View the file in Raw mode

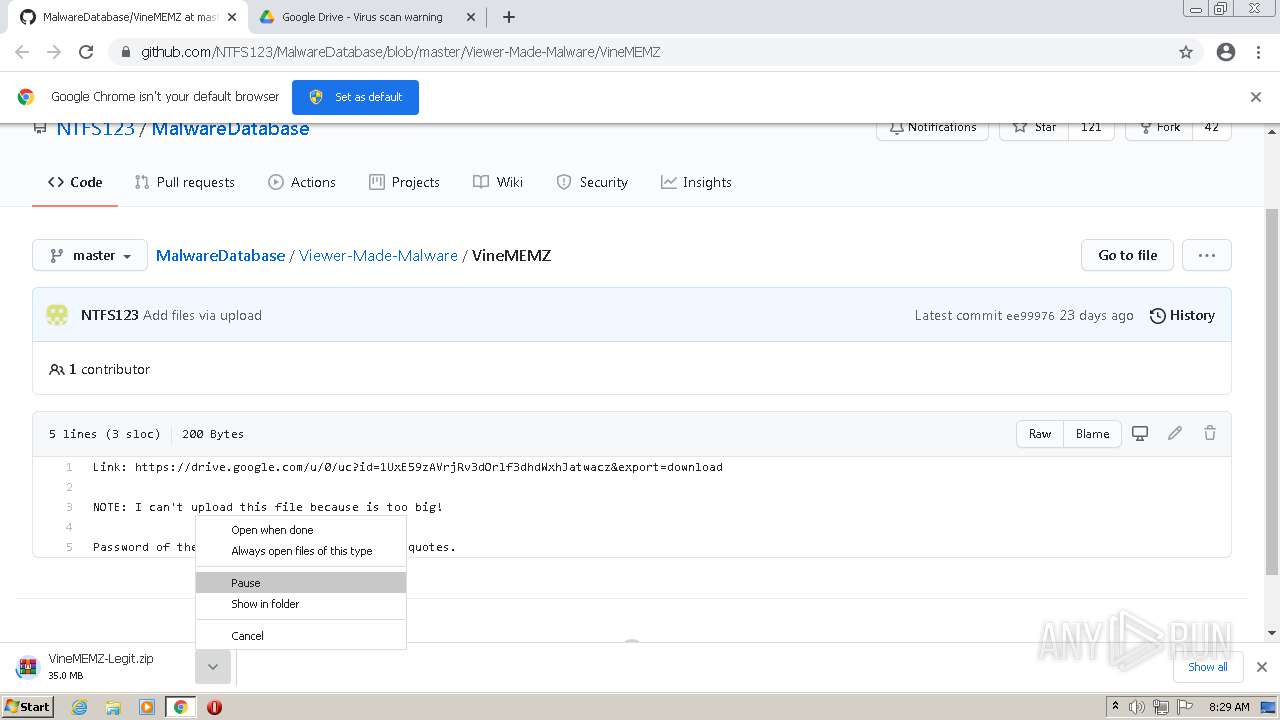point(1040,434)
